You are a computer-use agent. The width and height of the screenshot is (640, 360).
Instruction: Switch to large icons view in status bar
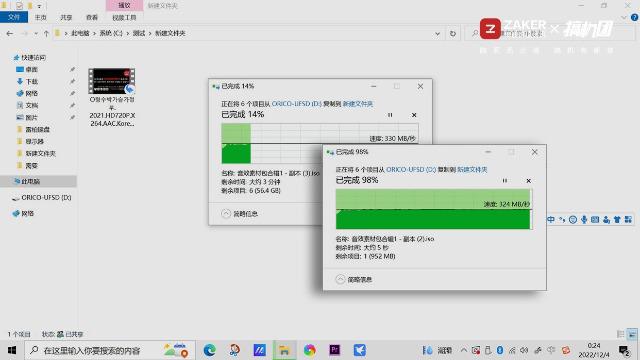[632, 334]
